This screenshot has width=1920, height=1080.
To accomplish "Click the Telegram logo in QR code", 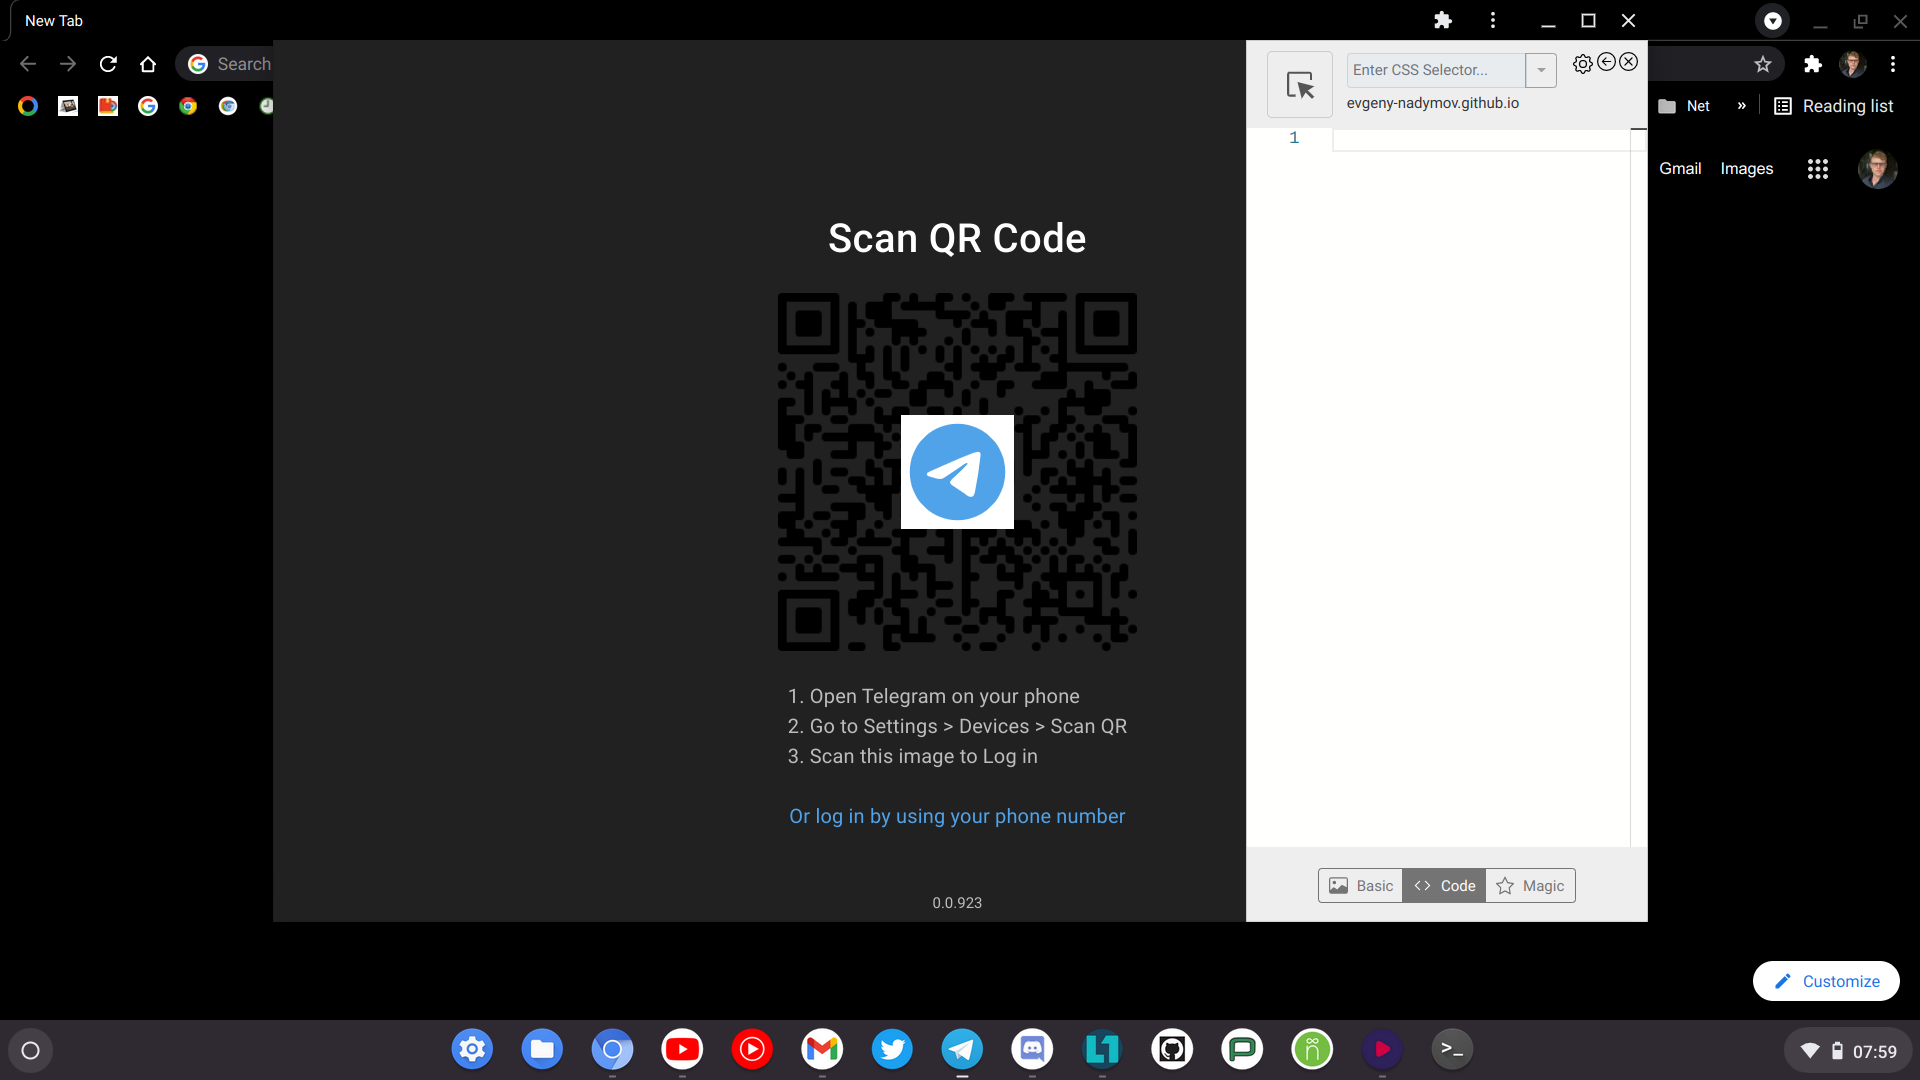I will point(957,472).
